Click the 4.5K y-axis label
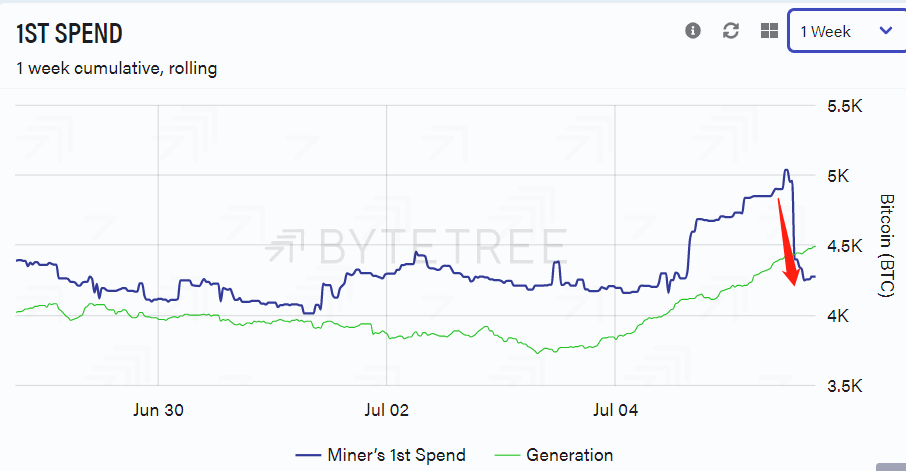This screenshot has height=471, width=906. click(x=845, y=246)
